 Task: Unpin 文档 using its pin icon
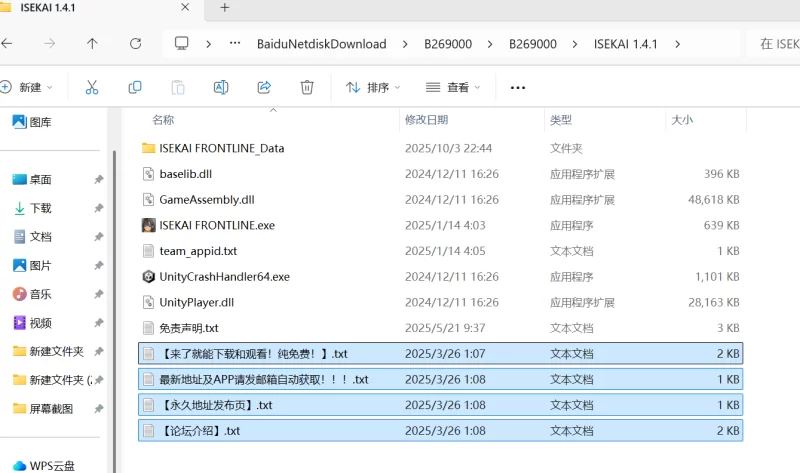[x=99, y=237]
